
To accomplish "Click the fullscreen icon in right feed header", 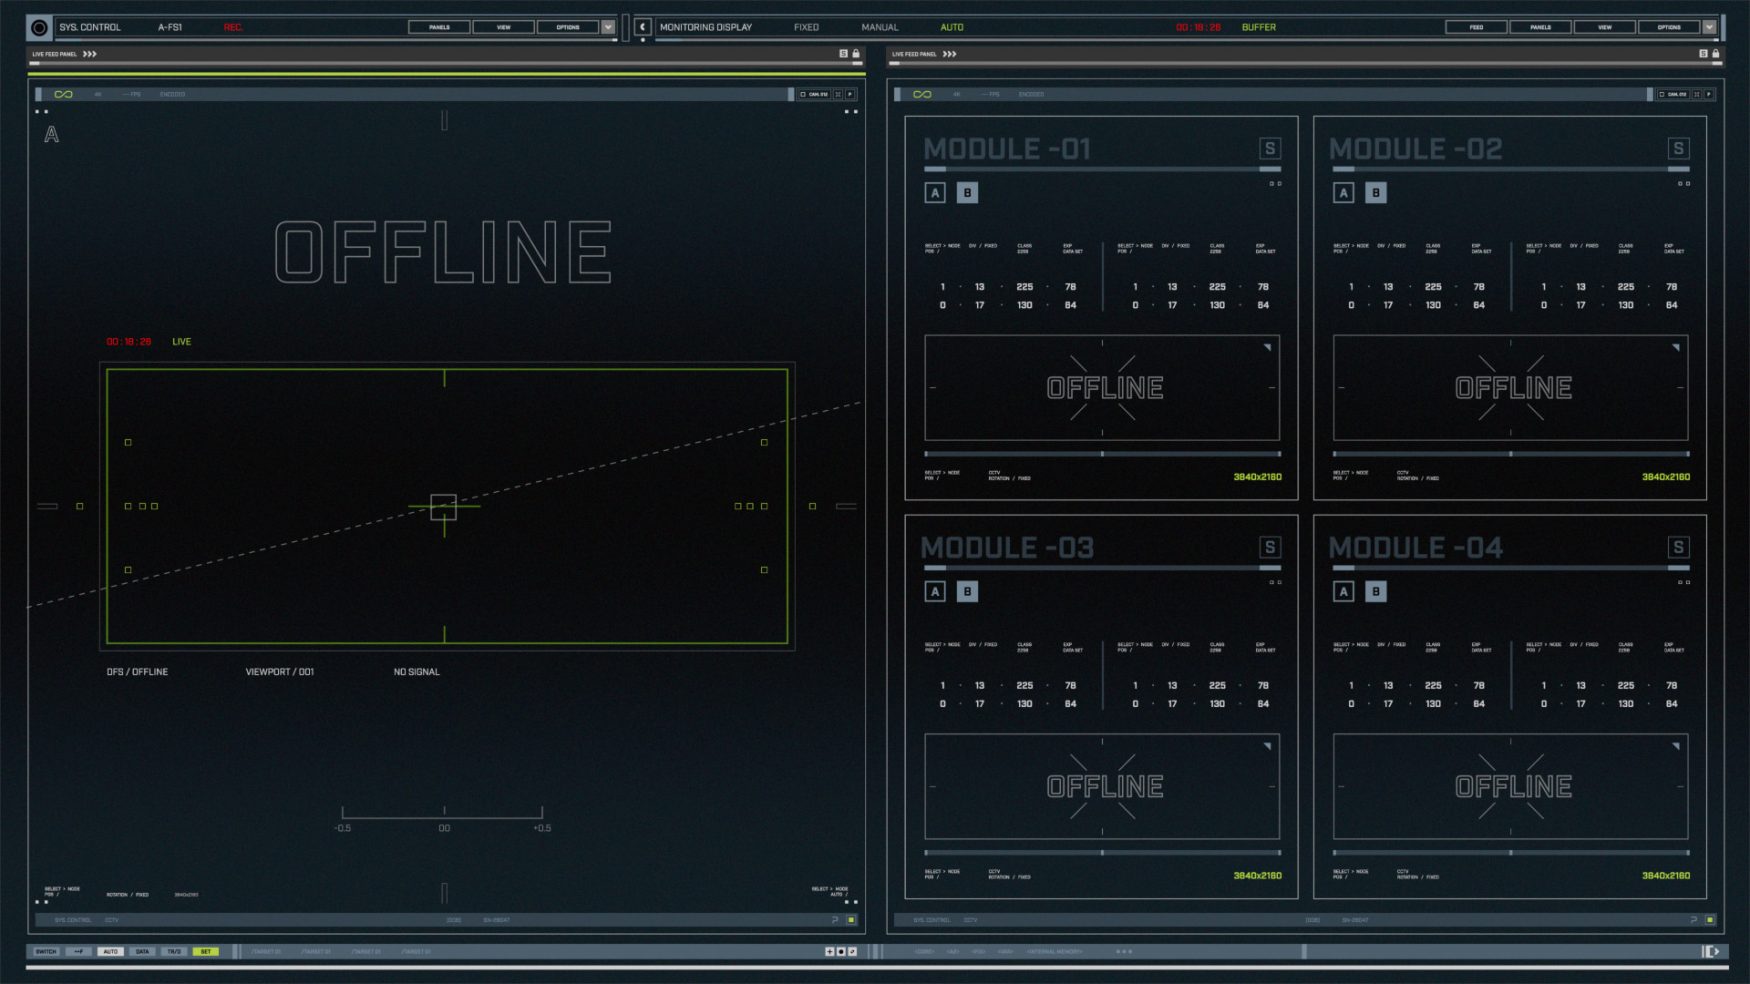I will tap(1696, 94).
